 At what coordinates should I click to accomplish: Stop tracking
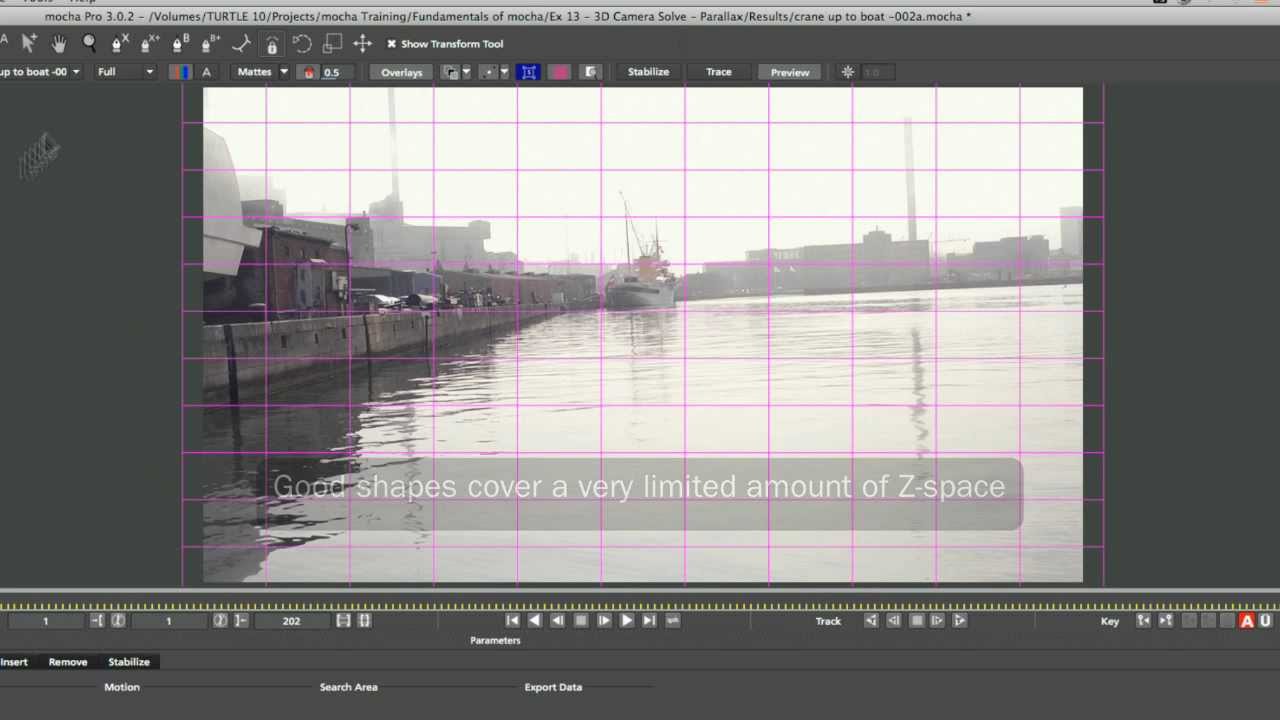[x=917, y=621]
